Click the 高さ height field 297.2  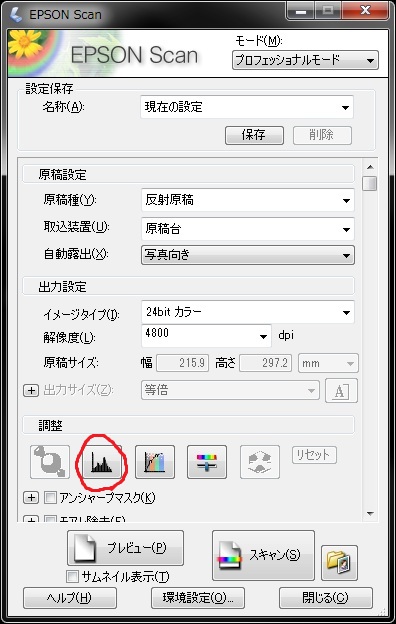click(x=265, y=363)
